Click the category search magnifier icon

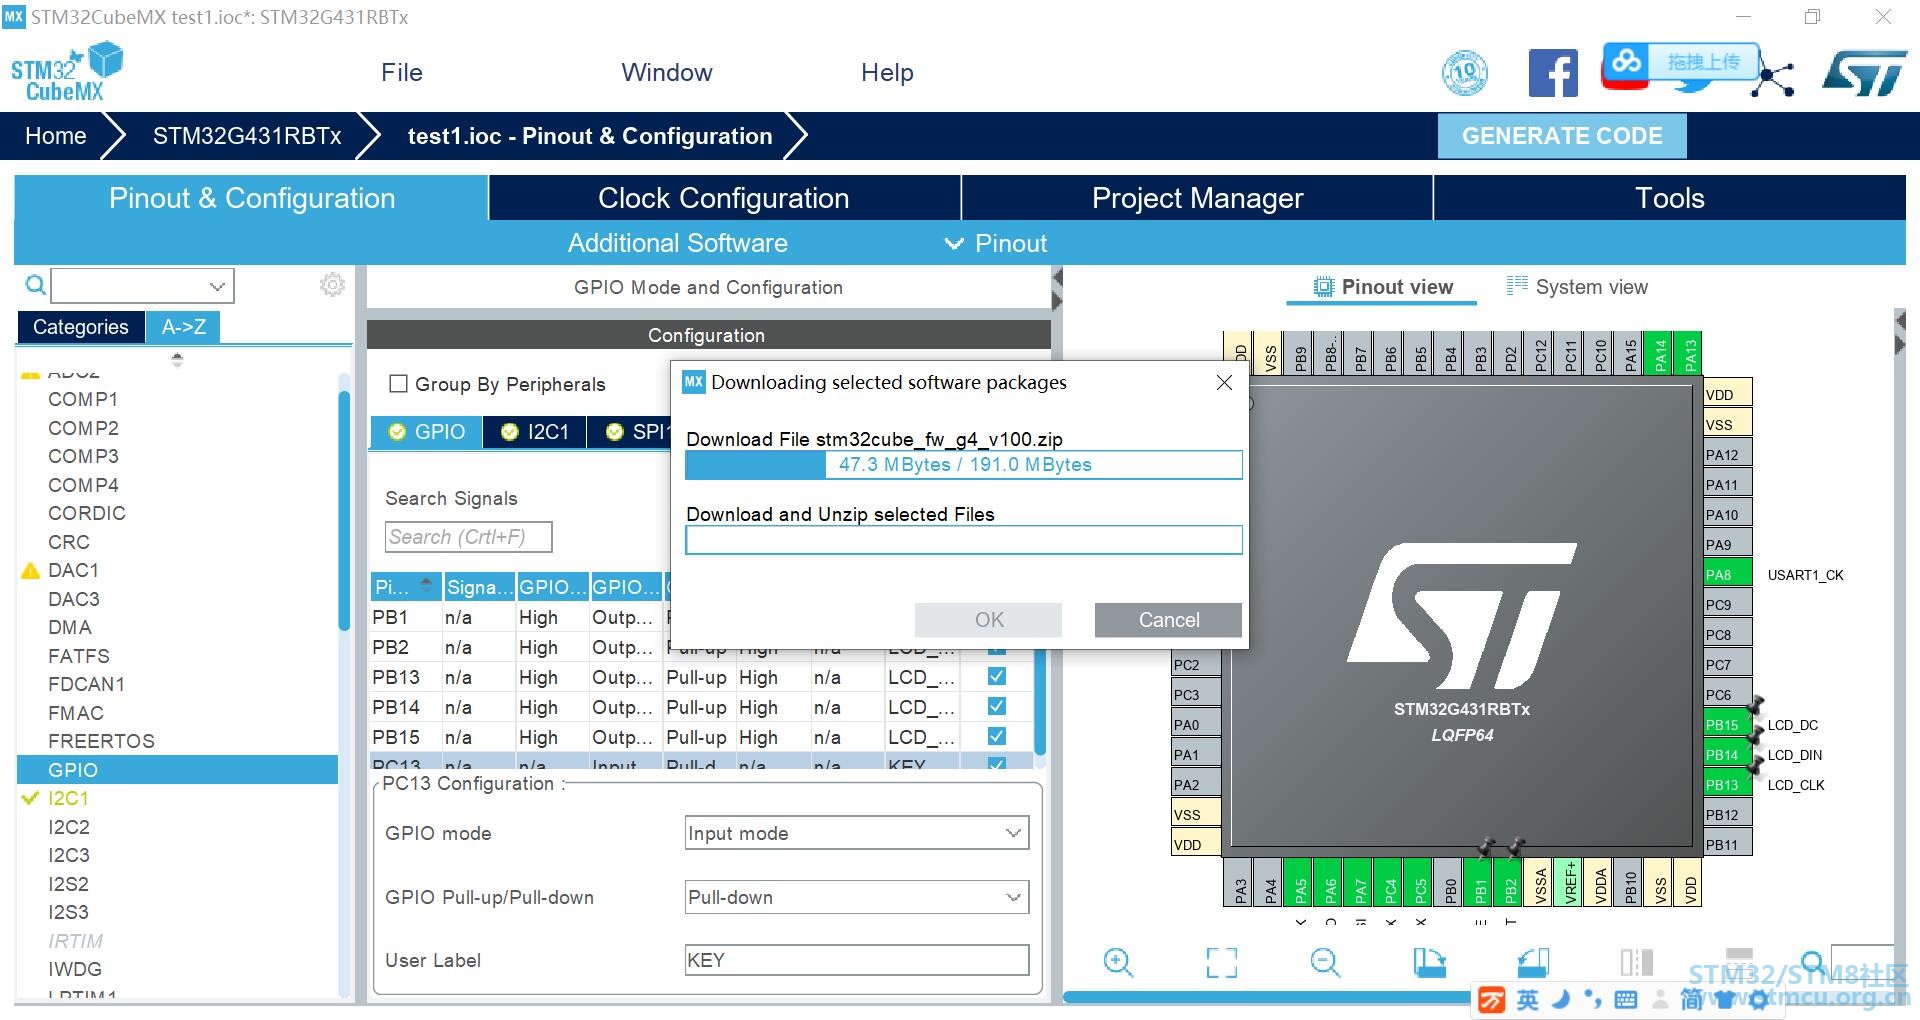[35, 286]
